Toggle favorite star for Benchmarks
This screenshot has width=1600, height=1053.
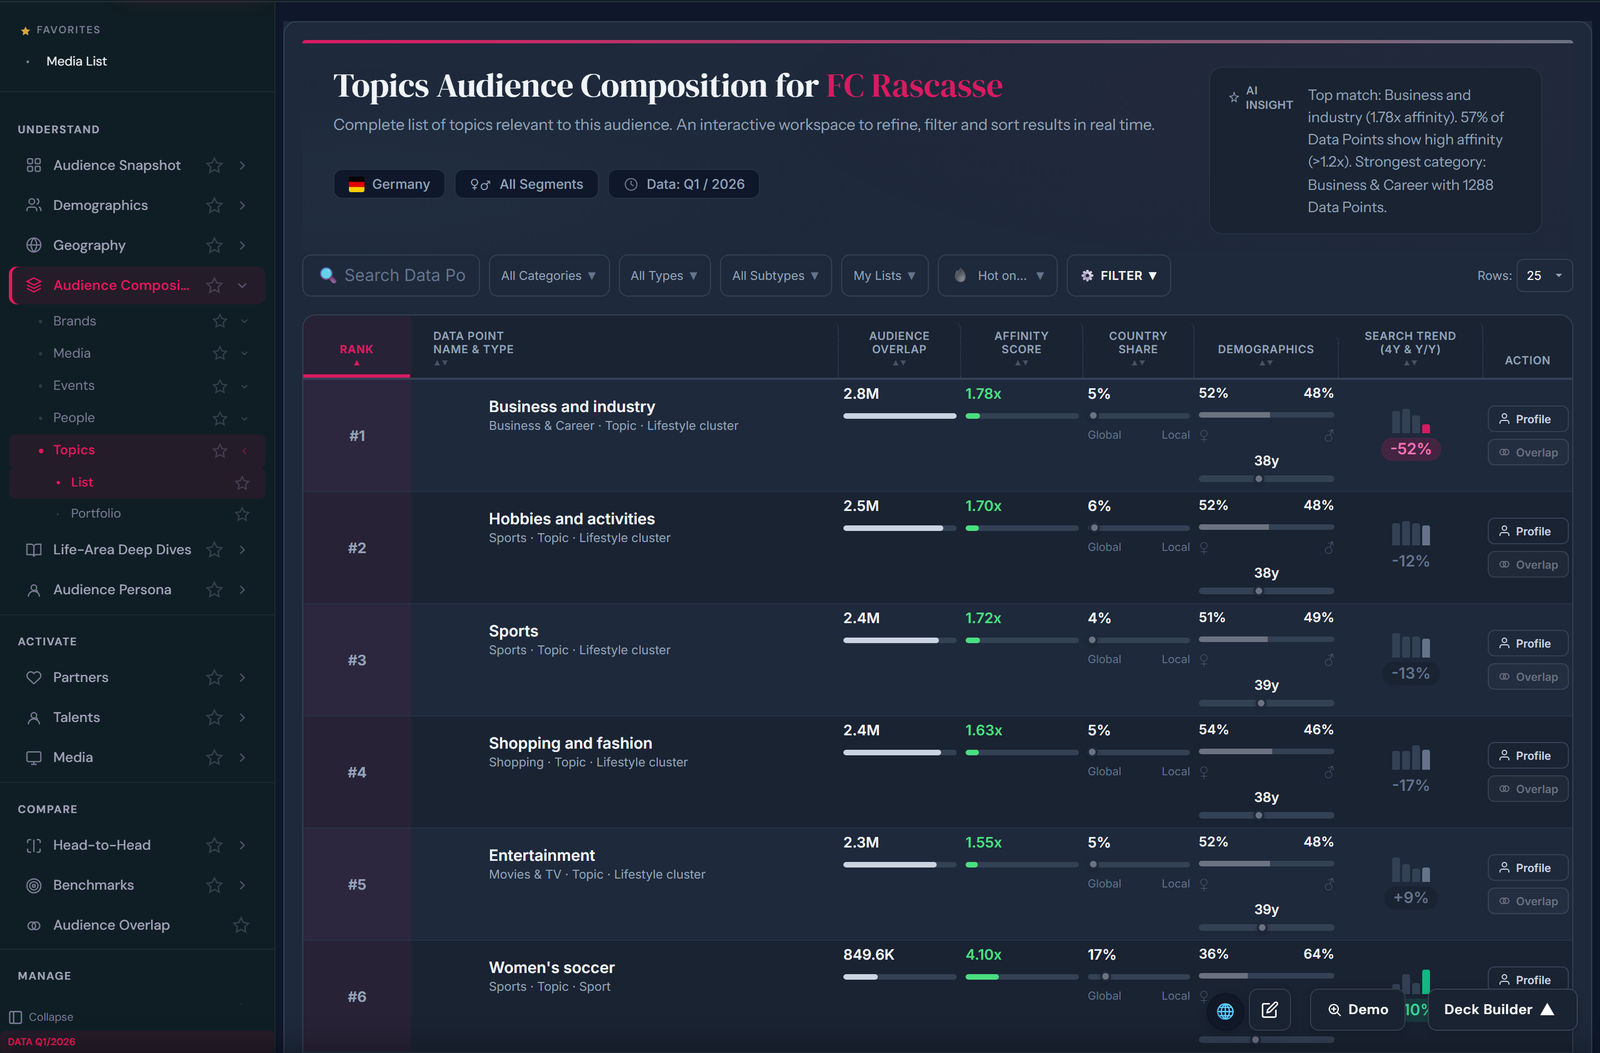pyautogui.click(x=214, y=886)
